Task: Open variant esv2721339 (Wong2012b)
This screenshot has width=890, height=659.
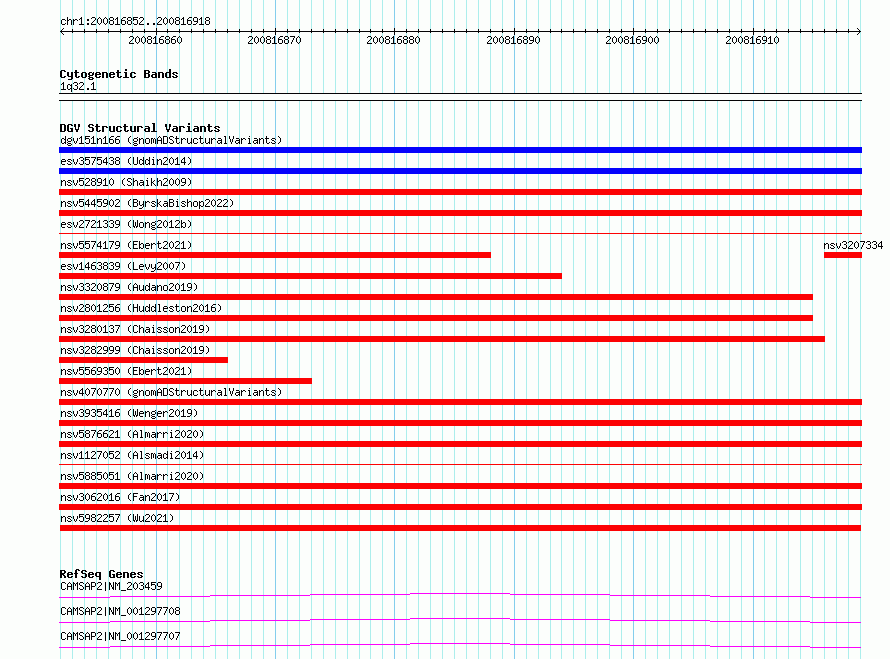Action: pyautogui.click(x=126, y=224)
